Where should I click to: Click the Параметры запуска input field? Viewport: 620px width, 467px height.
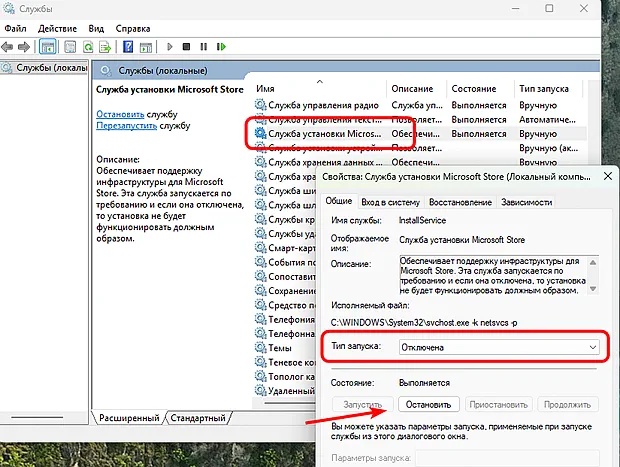507,458
